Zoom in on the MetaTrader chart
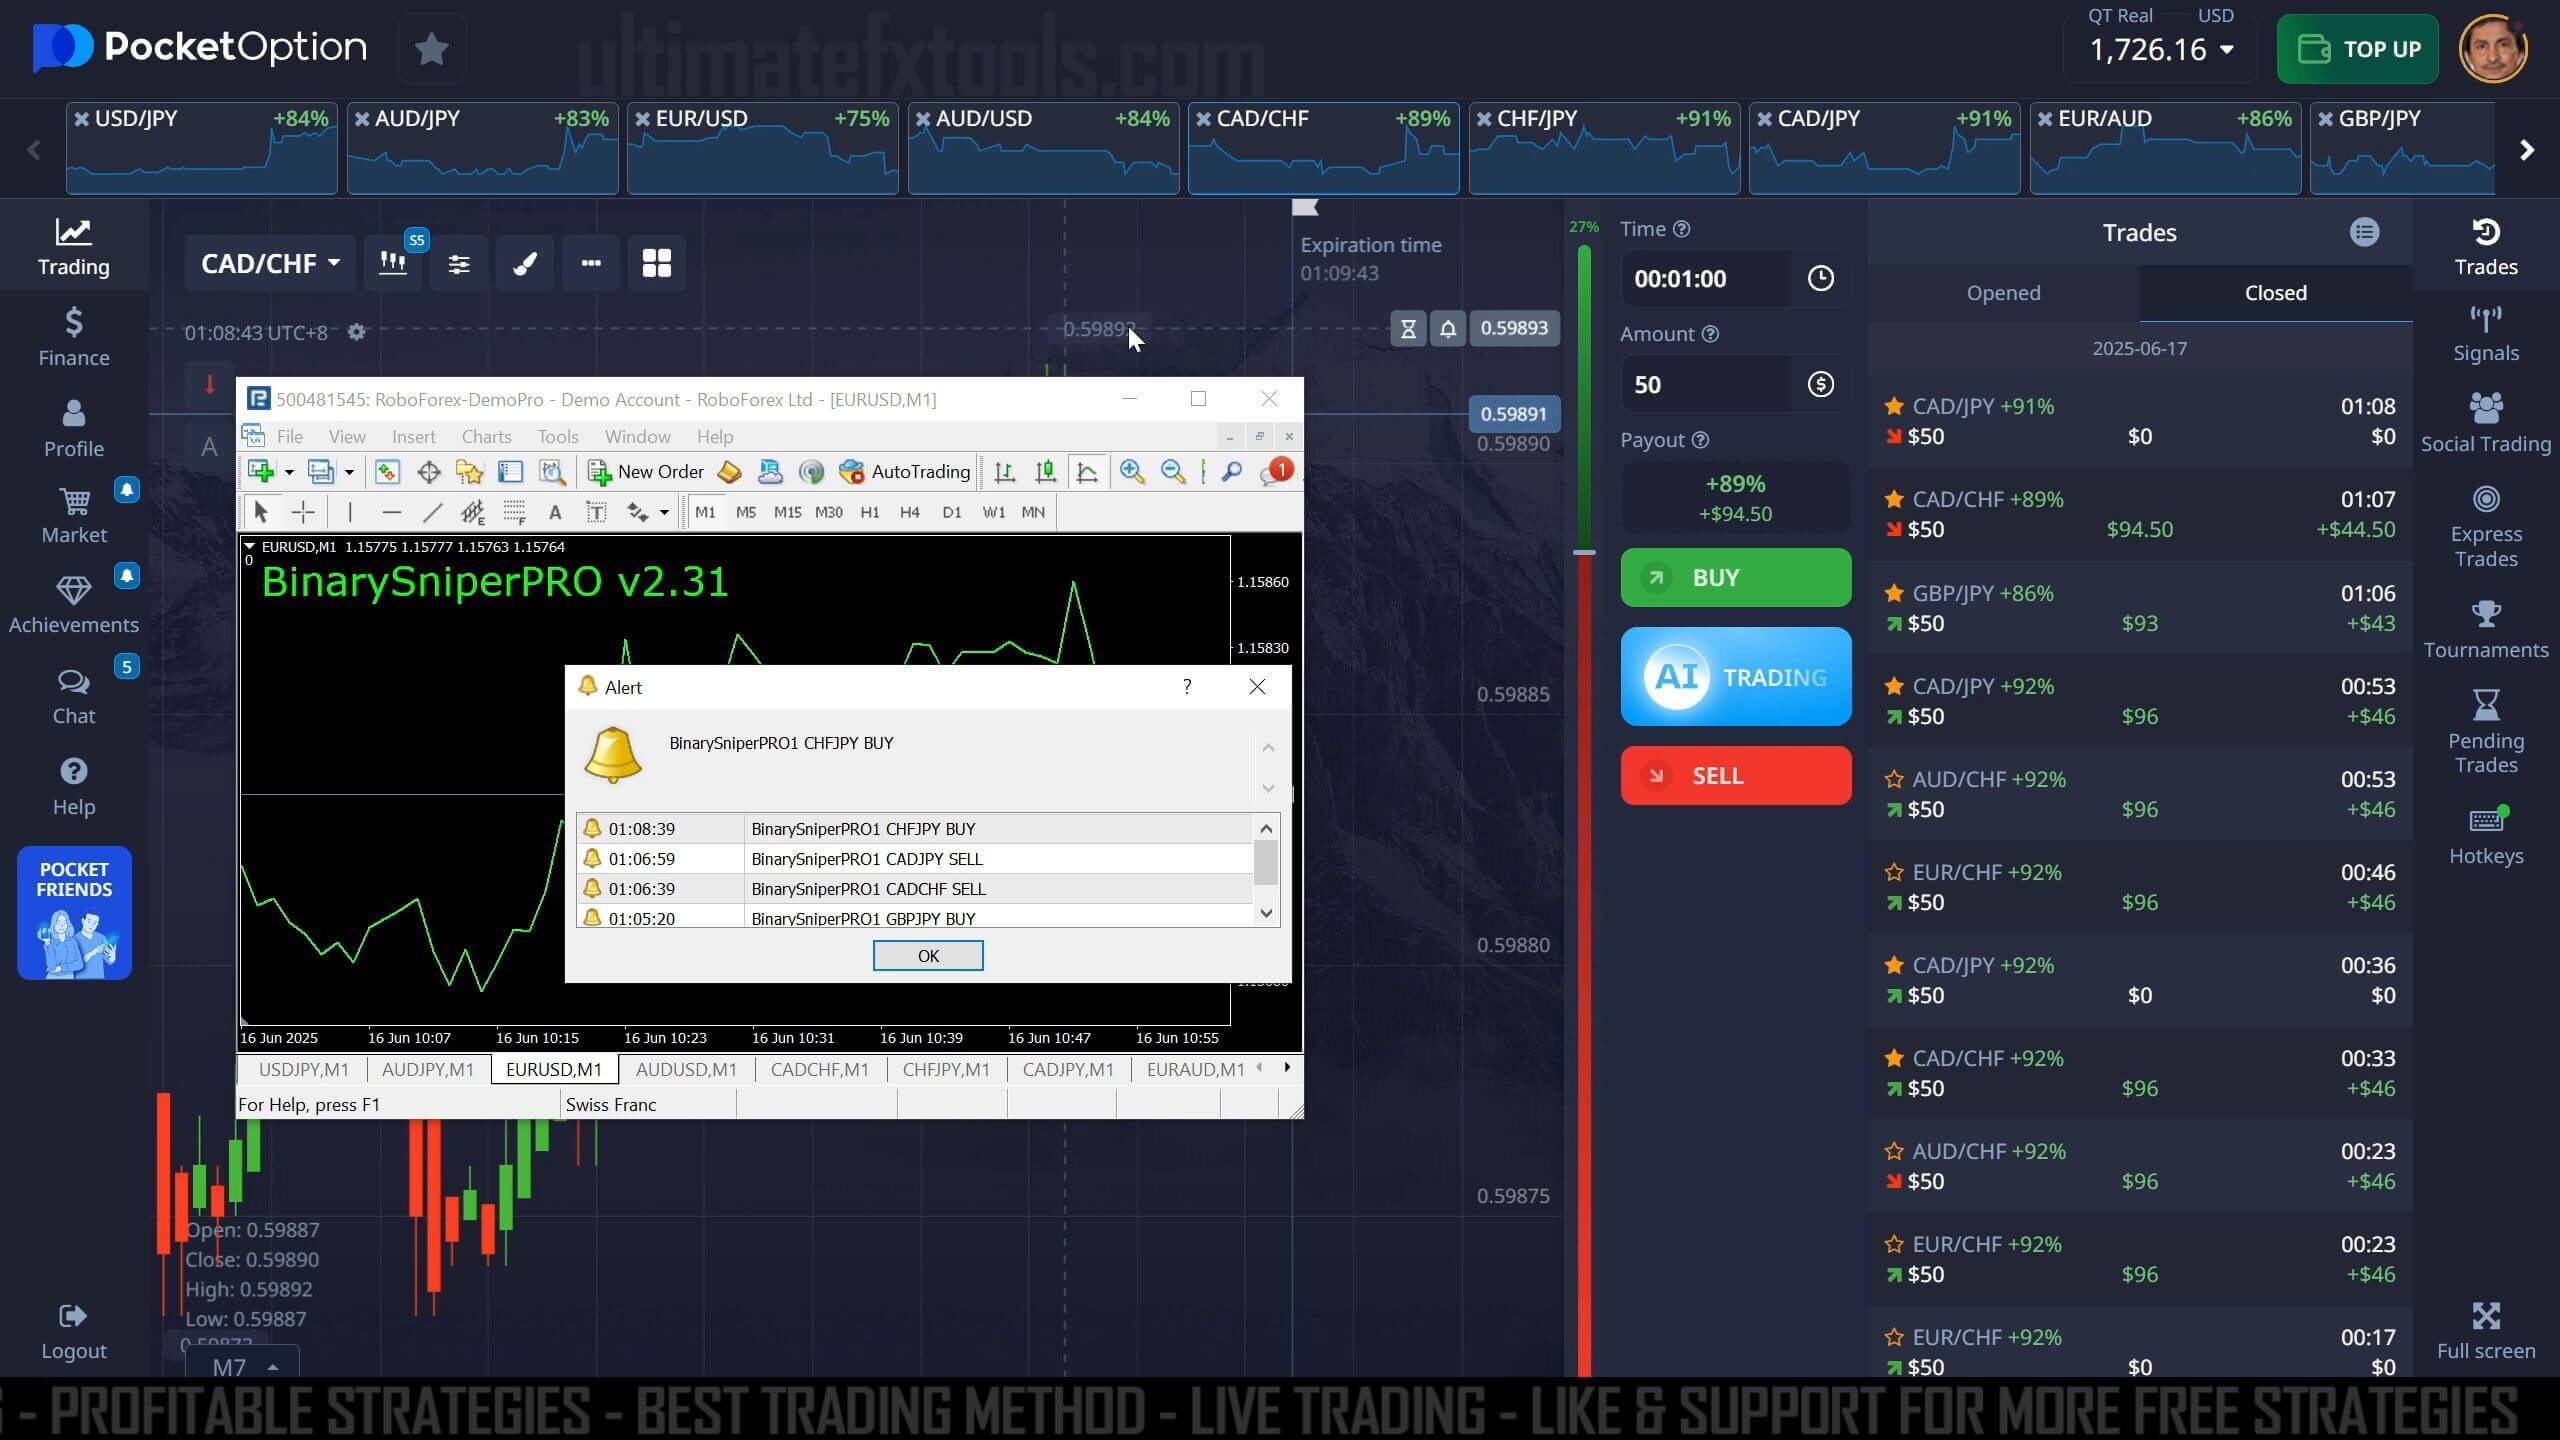The height and width of the screenshot is (1440, 2560). [x=1131, y=471]
